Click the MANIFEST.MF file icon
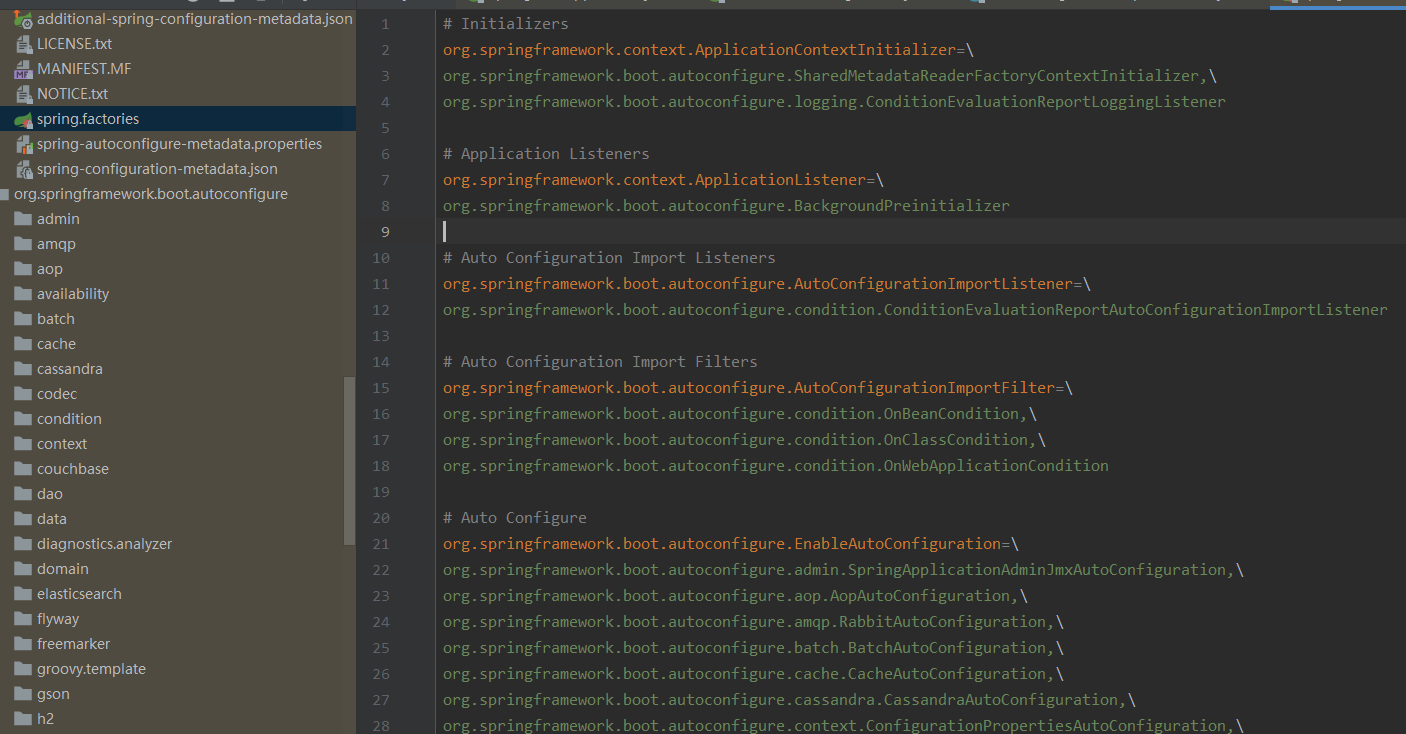Viewport: 1406px width, 734px height. click(x=23, y=69)
